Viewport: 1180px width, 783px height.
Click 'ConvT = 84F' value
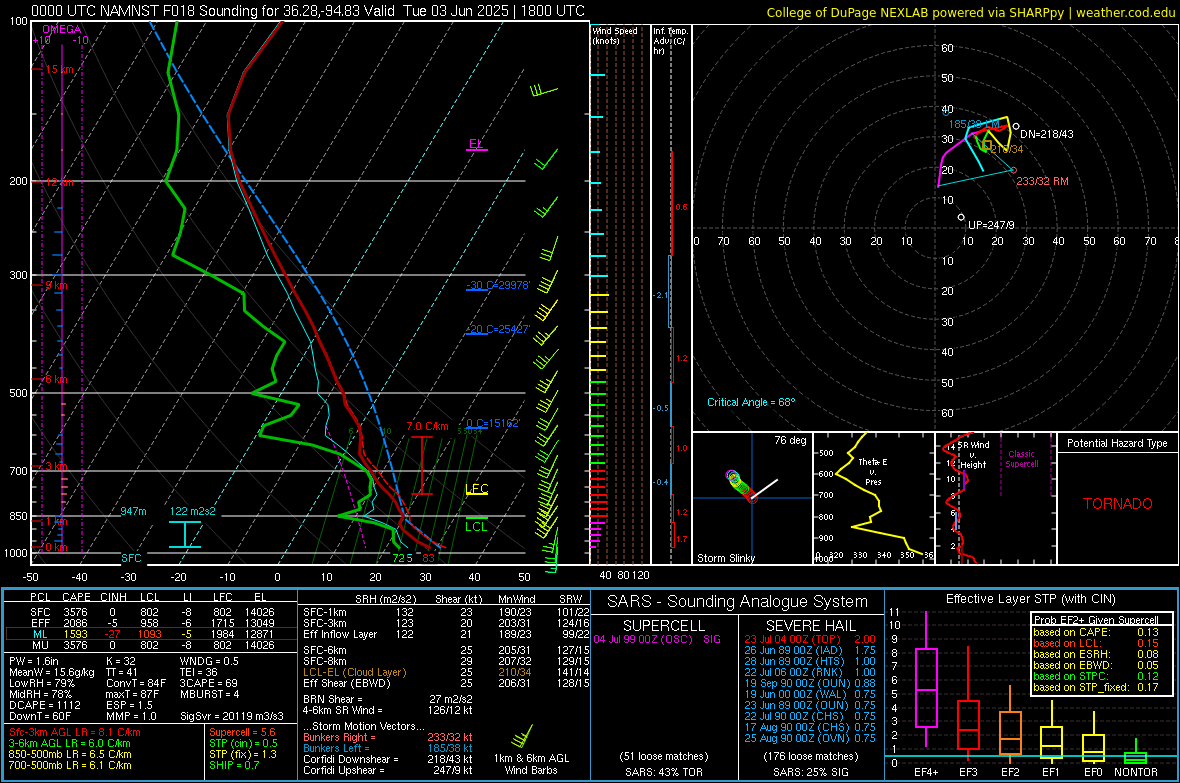(135, 683)
